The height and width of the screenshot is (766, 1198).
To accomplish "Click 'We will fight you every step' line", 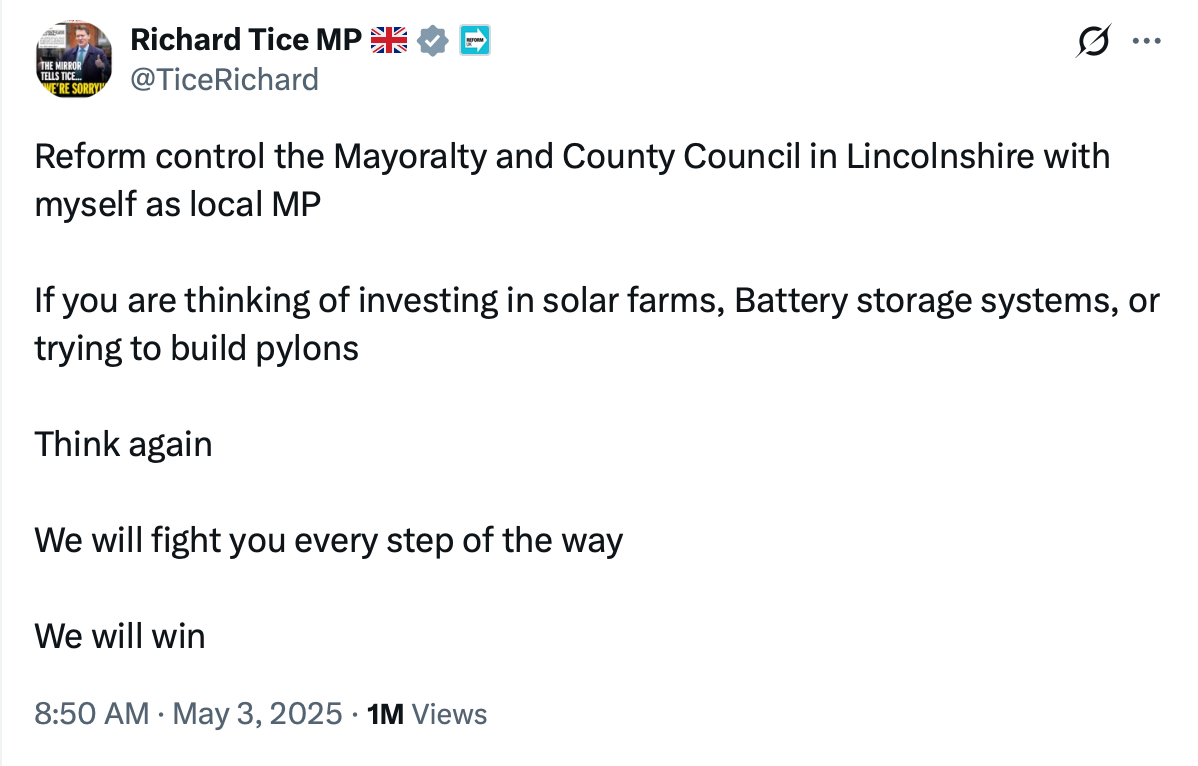I will point(328,540).
